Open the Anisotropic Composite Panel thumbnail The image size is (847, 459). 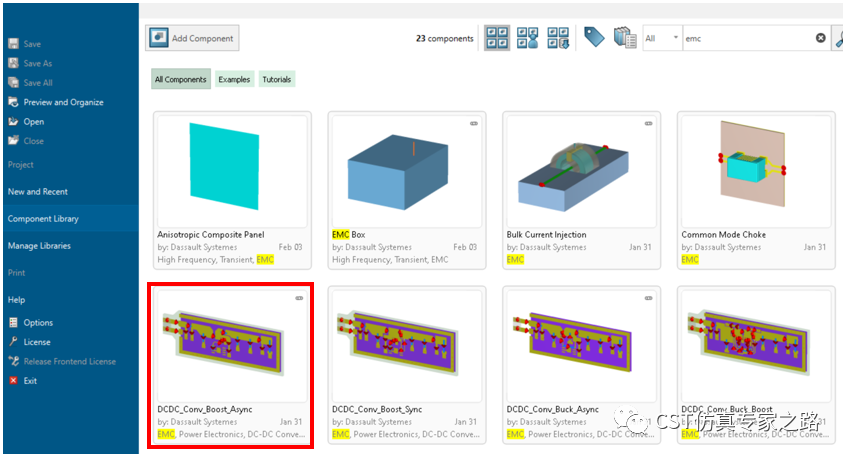point(232,171)
